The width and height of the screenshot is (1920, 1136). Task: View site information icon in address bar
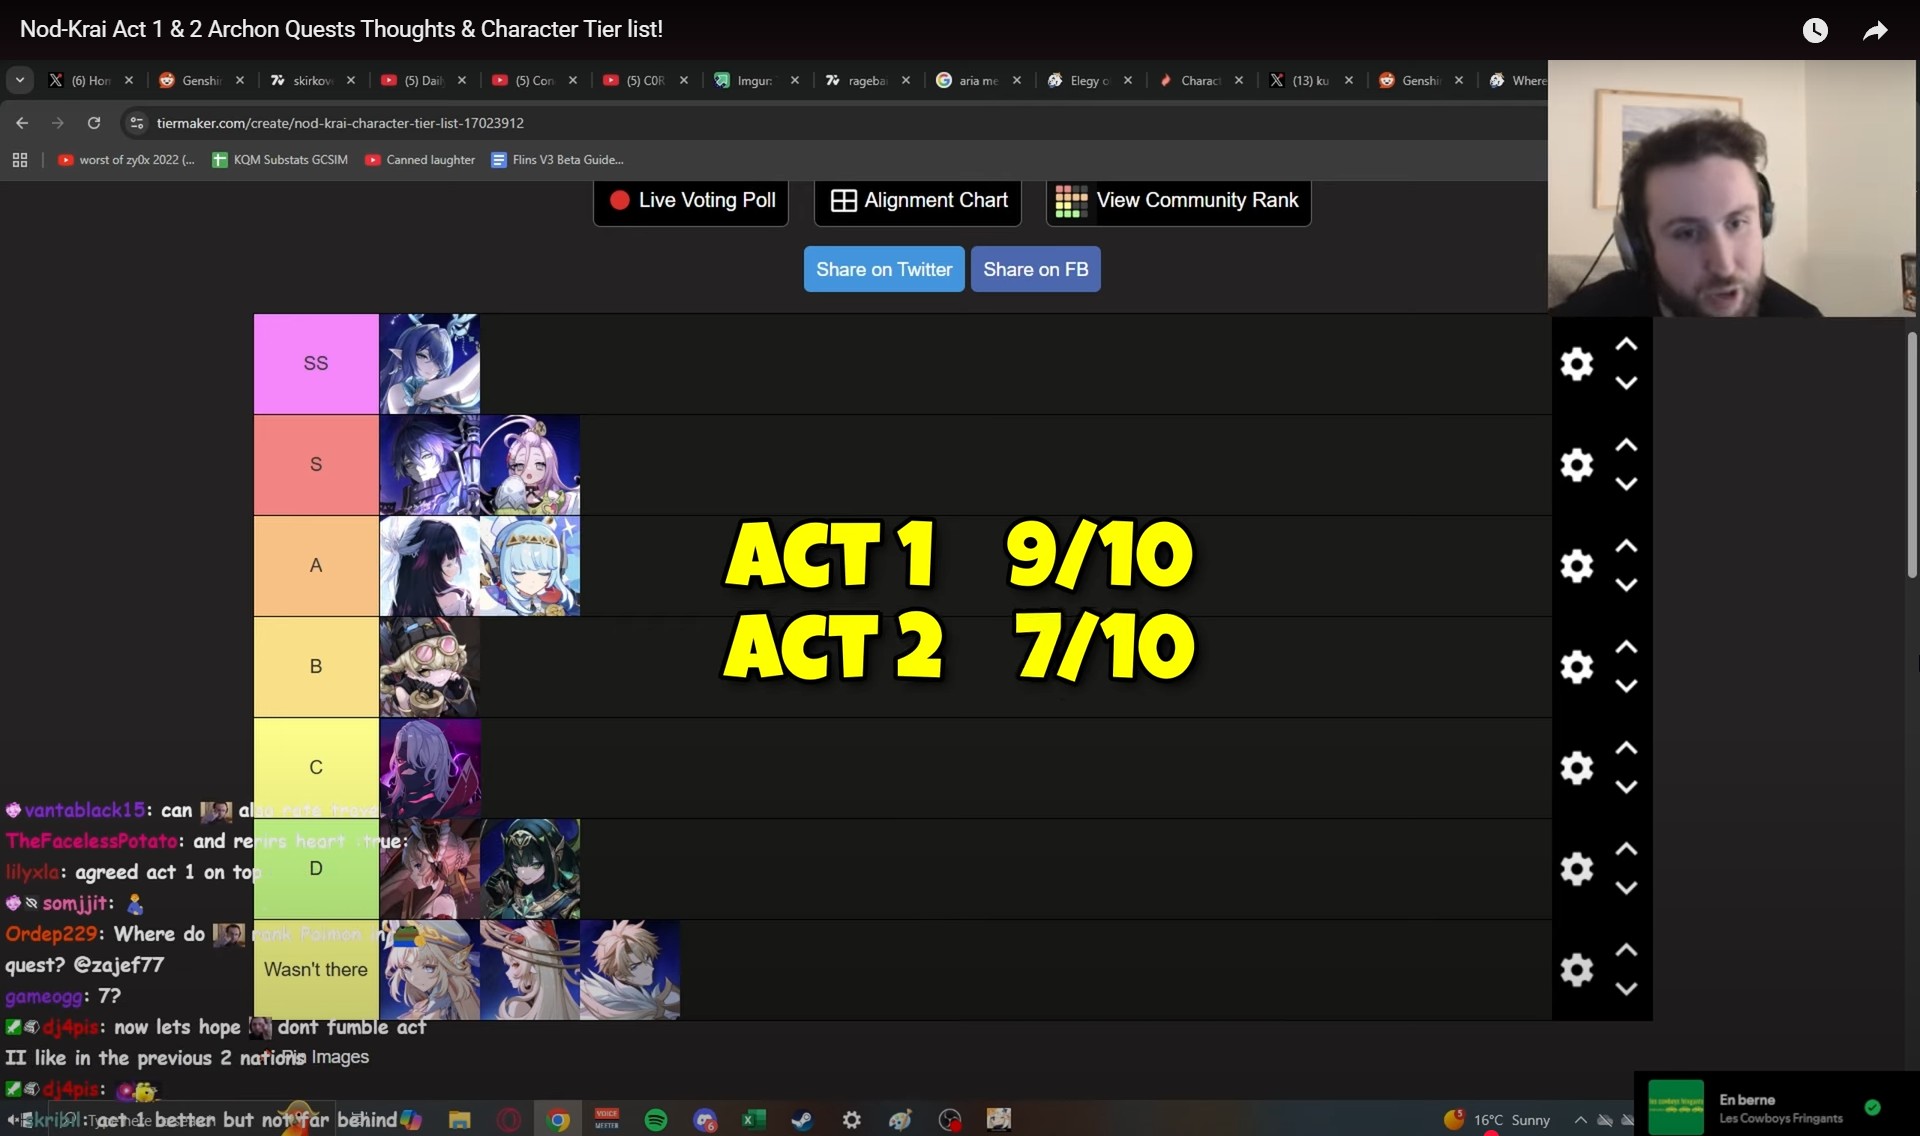[137, 123]
